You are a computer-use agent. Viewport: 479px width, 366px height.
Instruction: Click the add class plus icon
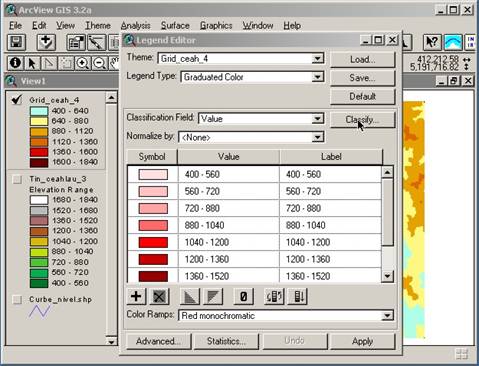[136, 296]
